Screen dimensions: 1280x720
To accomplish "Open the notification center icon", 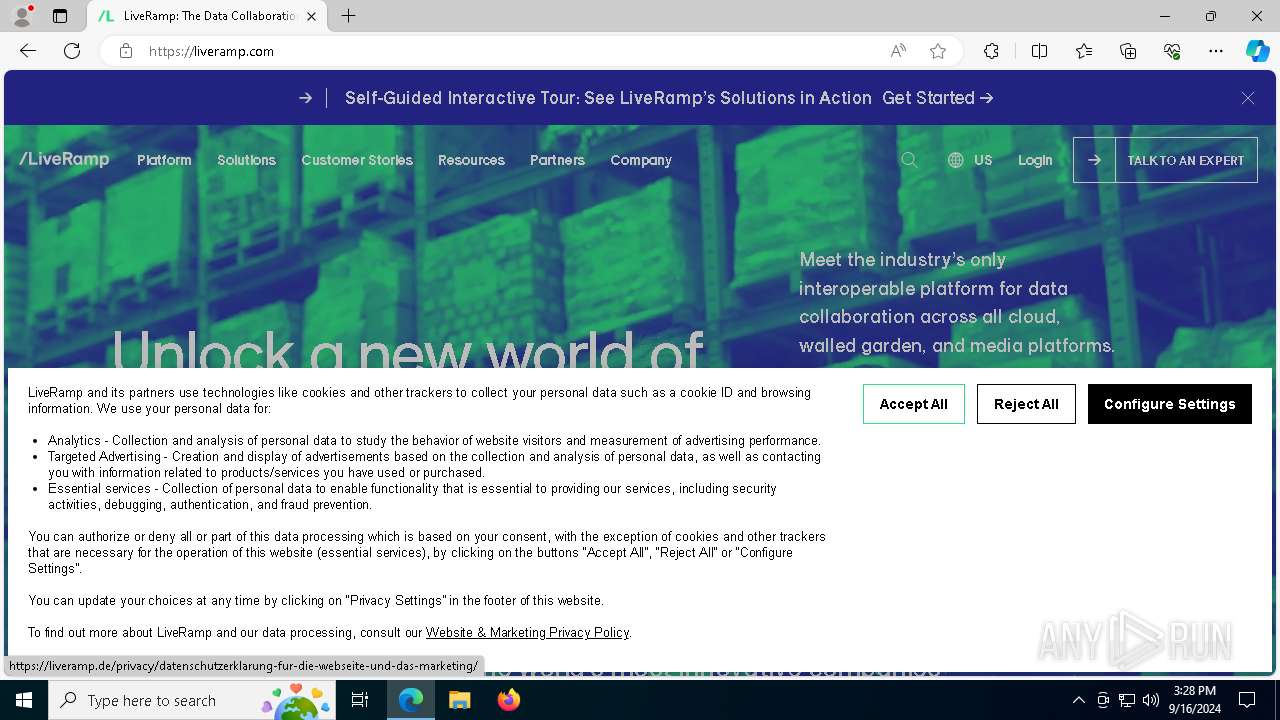I will tap(1247, 700).
